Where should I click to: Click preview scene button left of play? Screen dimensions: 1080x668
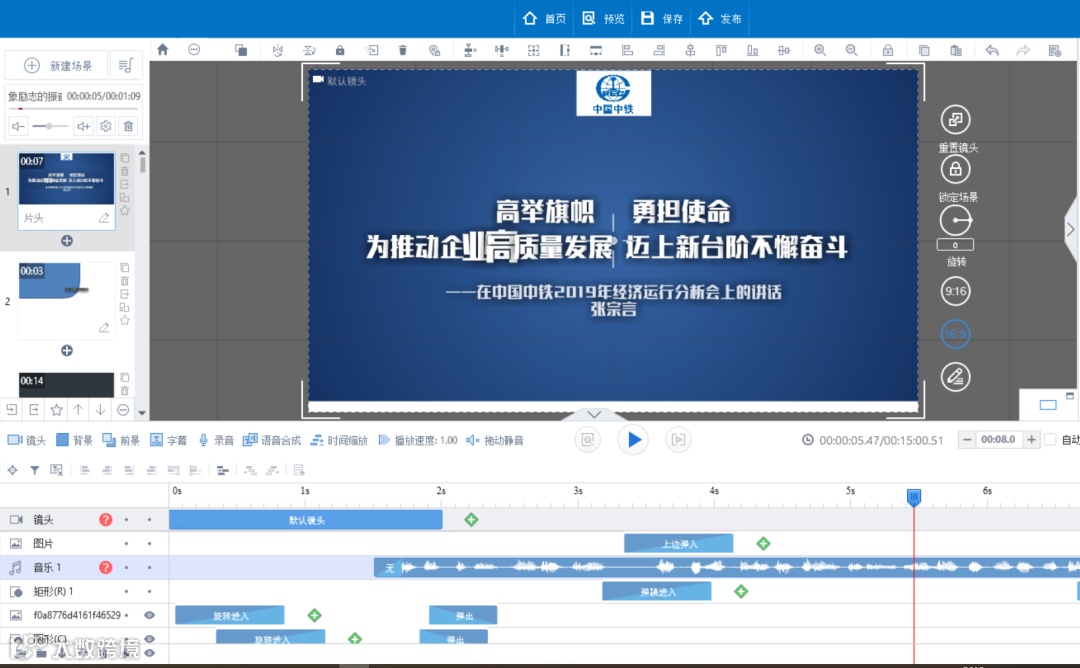point(588,440)
